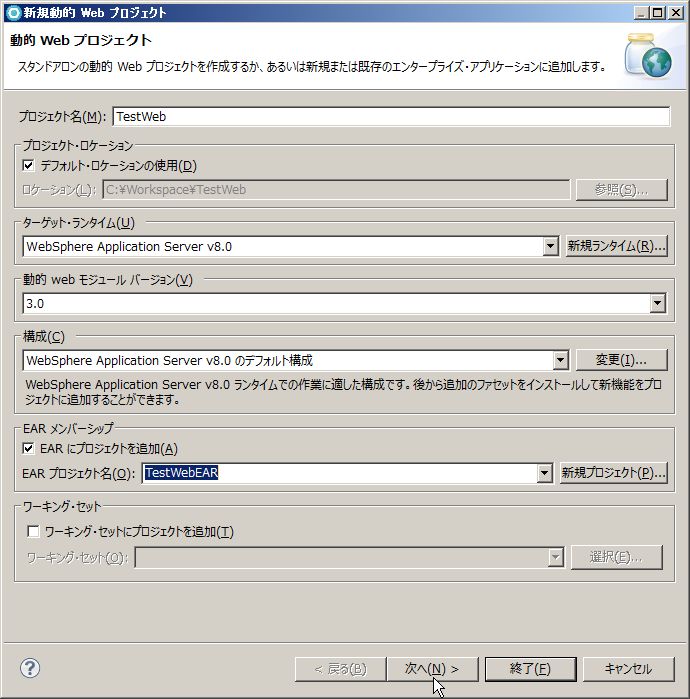
Task: Click the Eclipse icon in title bar
Action: pyautogui.click(x=12, y=12)
